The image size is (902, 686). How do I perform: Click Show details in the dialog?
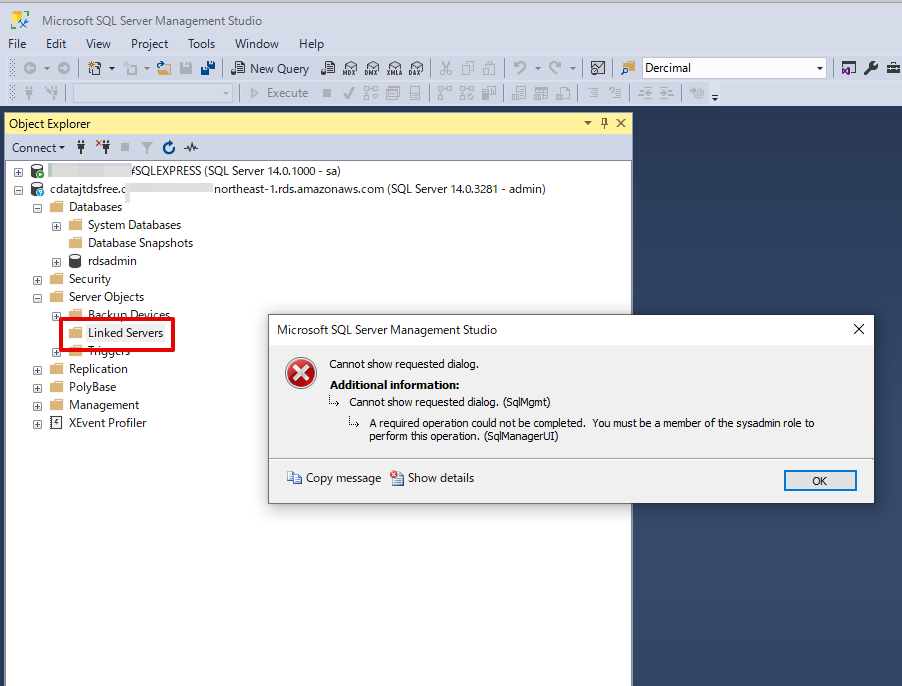point(432,478)
